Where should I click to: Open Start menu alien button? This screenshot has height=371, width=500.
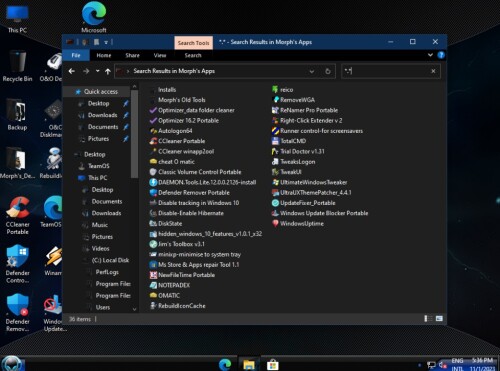tap(12, 364)
